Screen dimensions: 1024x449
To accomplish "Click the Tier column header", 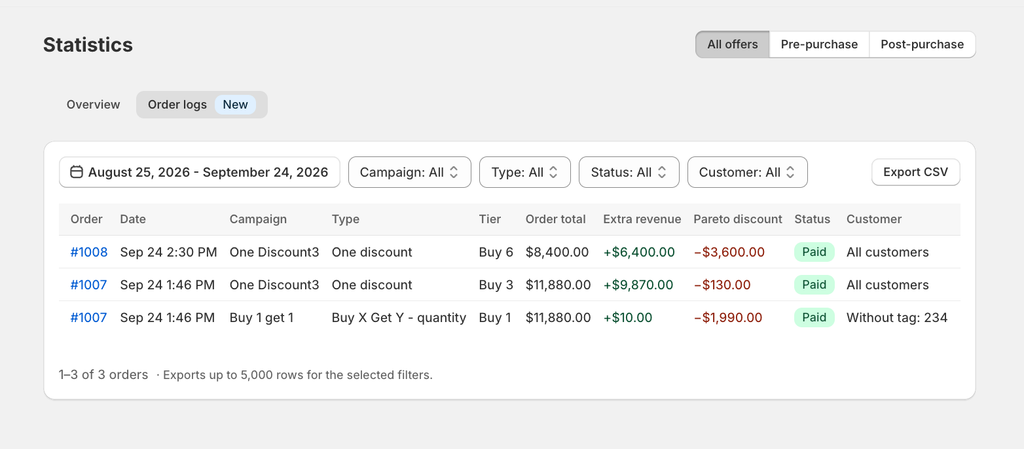I will click(490, 219).
